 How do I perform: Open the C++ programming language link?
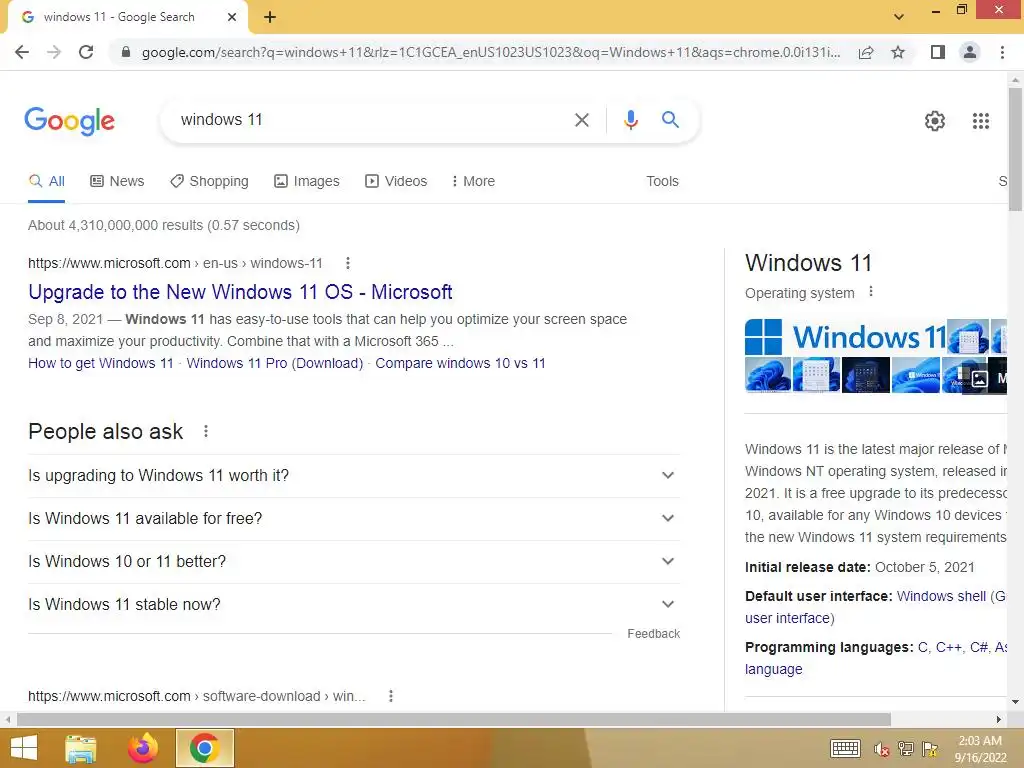coord(948,647)
